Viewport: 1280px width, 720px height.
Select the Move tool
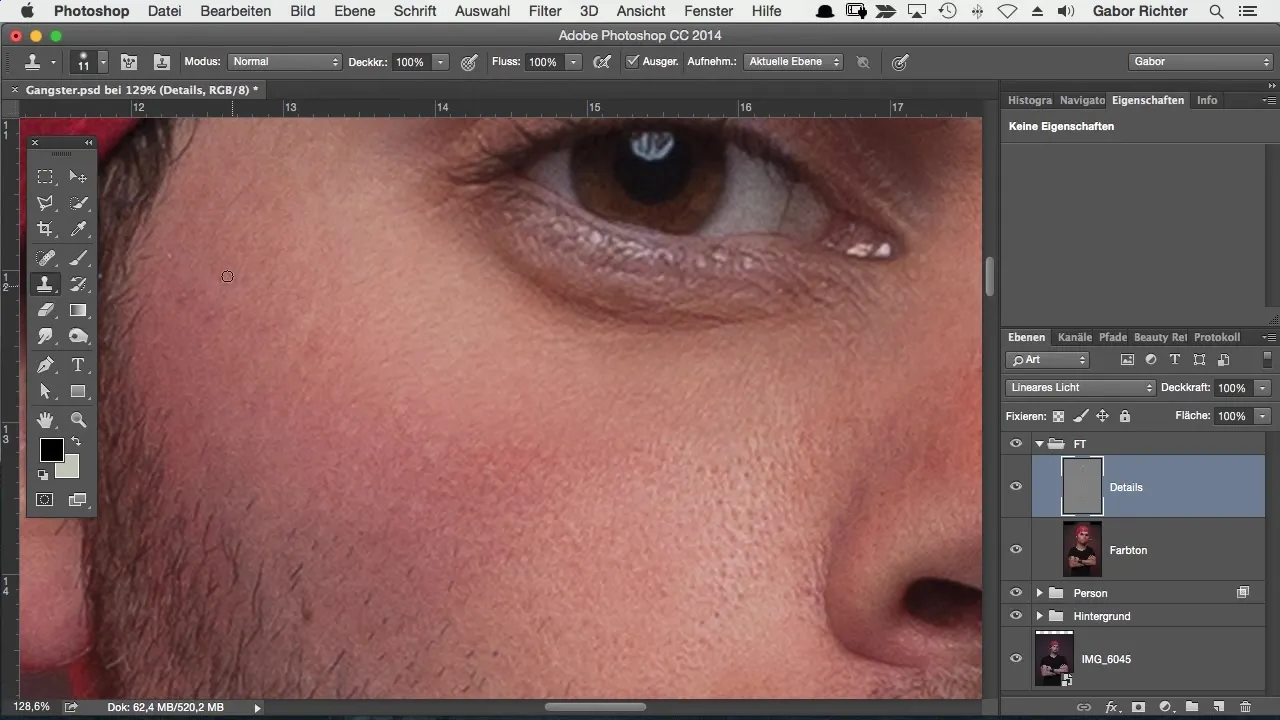tap(78, 177)
